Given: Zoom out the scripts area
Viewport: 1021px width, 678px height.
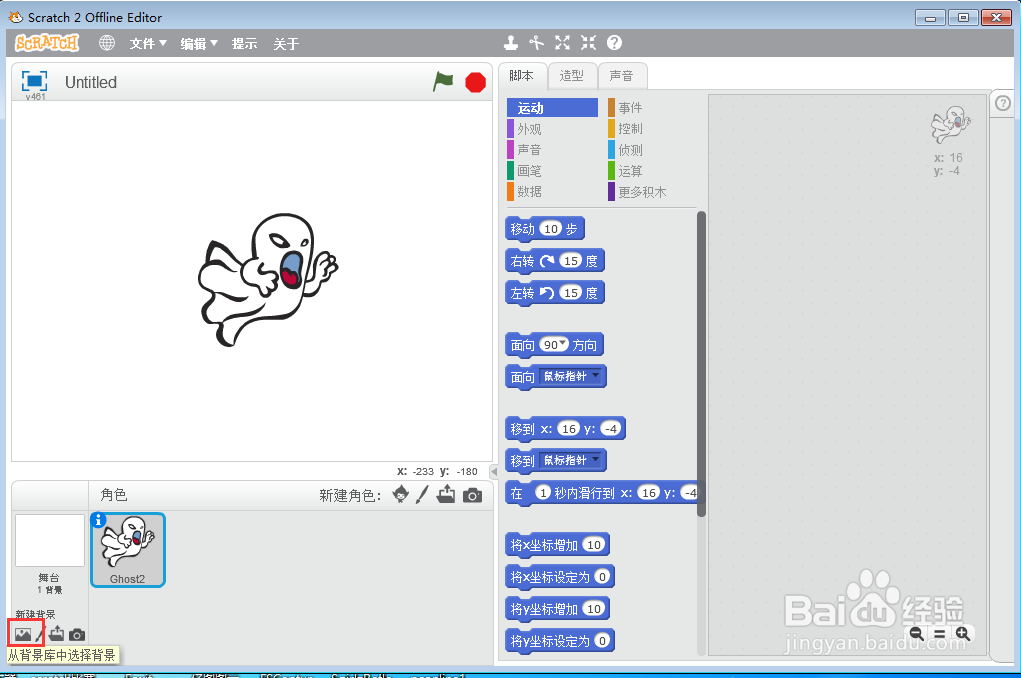Looking at the screenshot, I should 917,634.
